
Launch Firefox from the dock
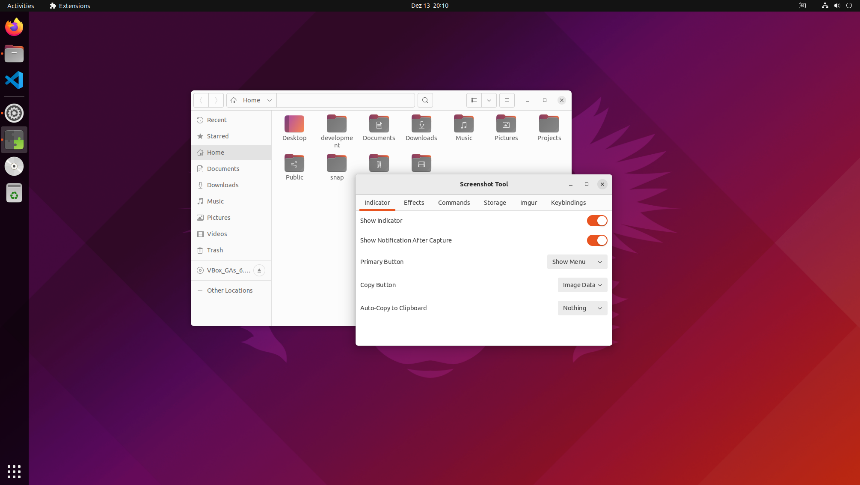(x=14, y=27)
